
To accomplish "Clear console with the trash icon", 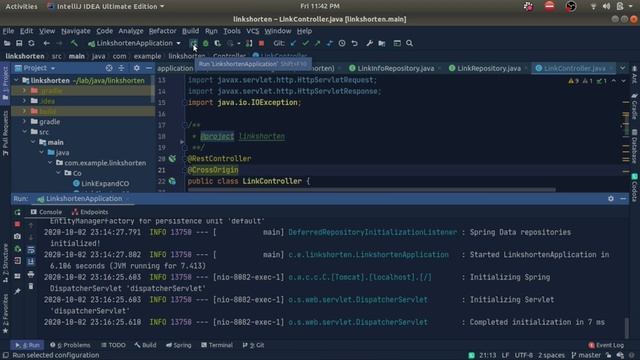I will coord(31,287).
